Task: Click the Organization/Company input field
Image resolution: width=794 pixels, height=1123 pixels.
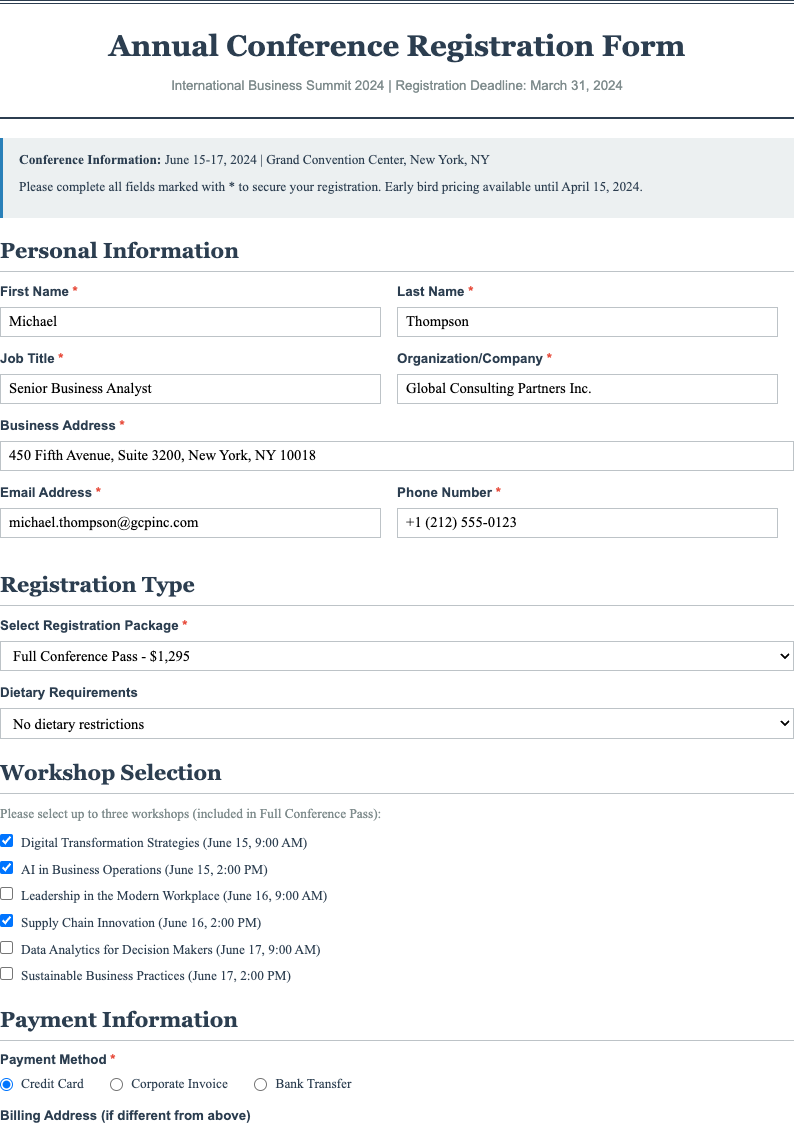Action: [587, 388]
